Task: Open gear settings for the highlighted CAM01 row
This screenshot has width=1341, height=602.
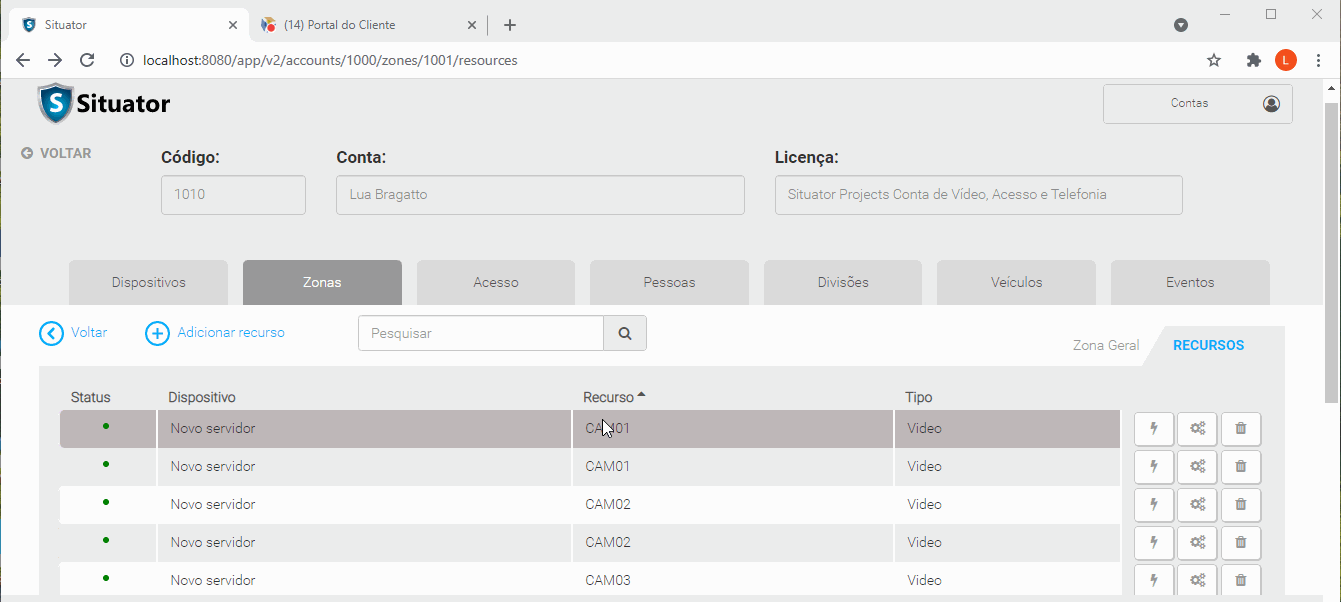Action: point(1197,429)
